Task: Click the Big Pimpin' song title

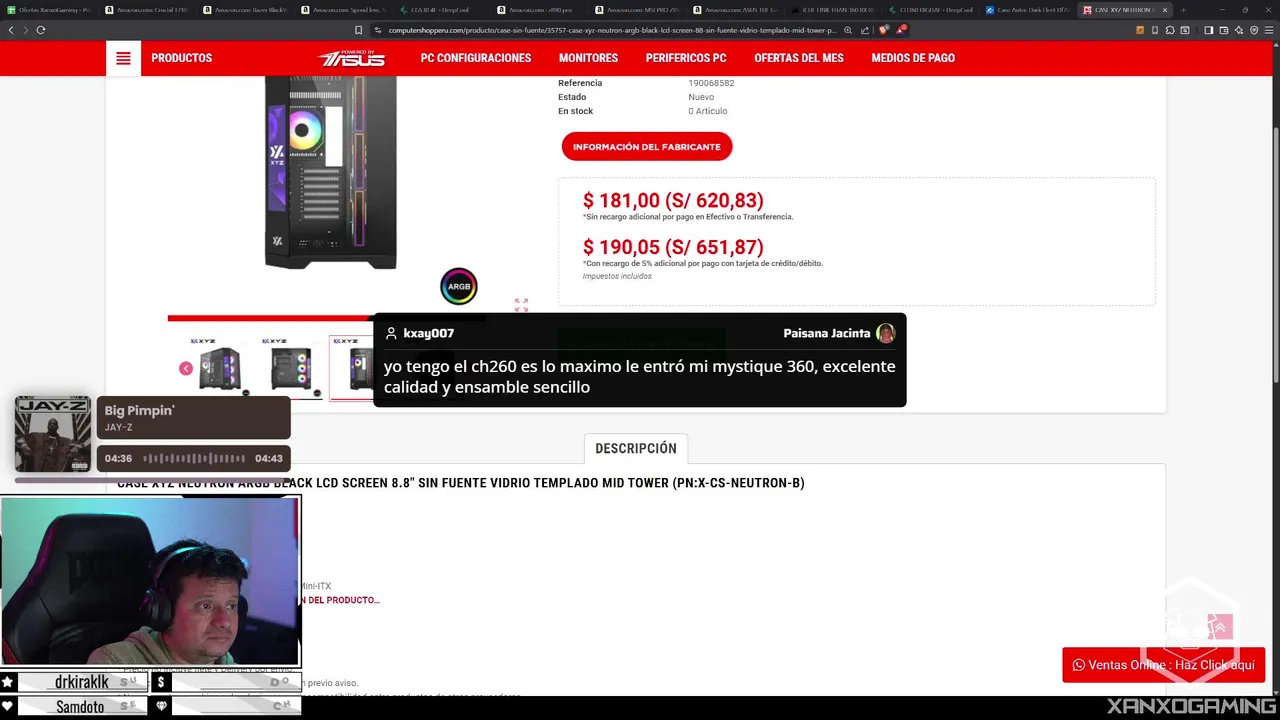Action: 140,410
